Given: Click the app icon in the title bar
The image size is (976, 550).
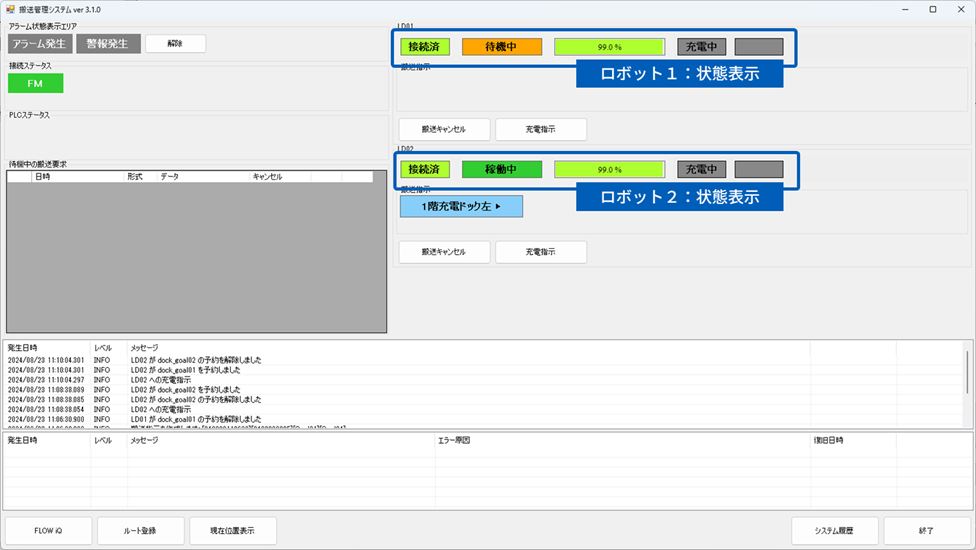Looking at the screenshot, I should 10,9.
